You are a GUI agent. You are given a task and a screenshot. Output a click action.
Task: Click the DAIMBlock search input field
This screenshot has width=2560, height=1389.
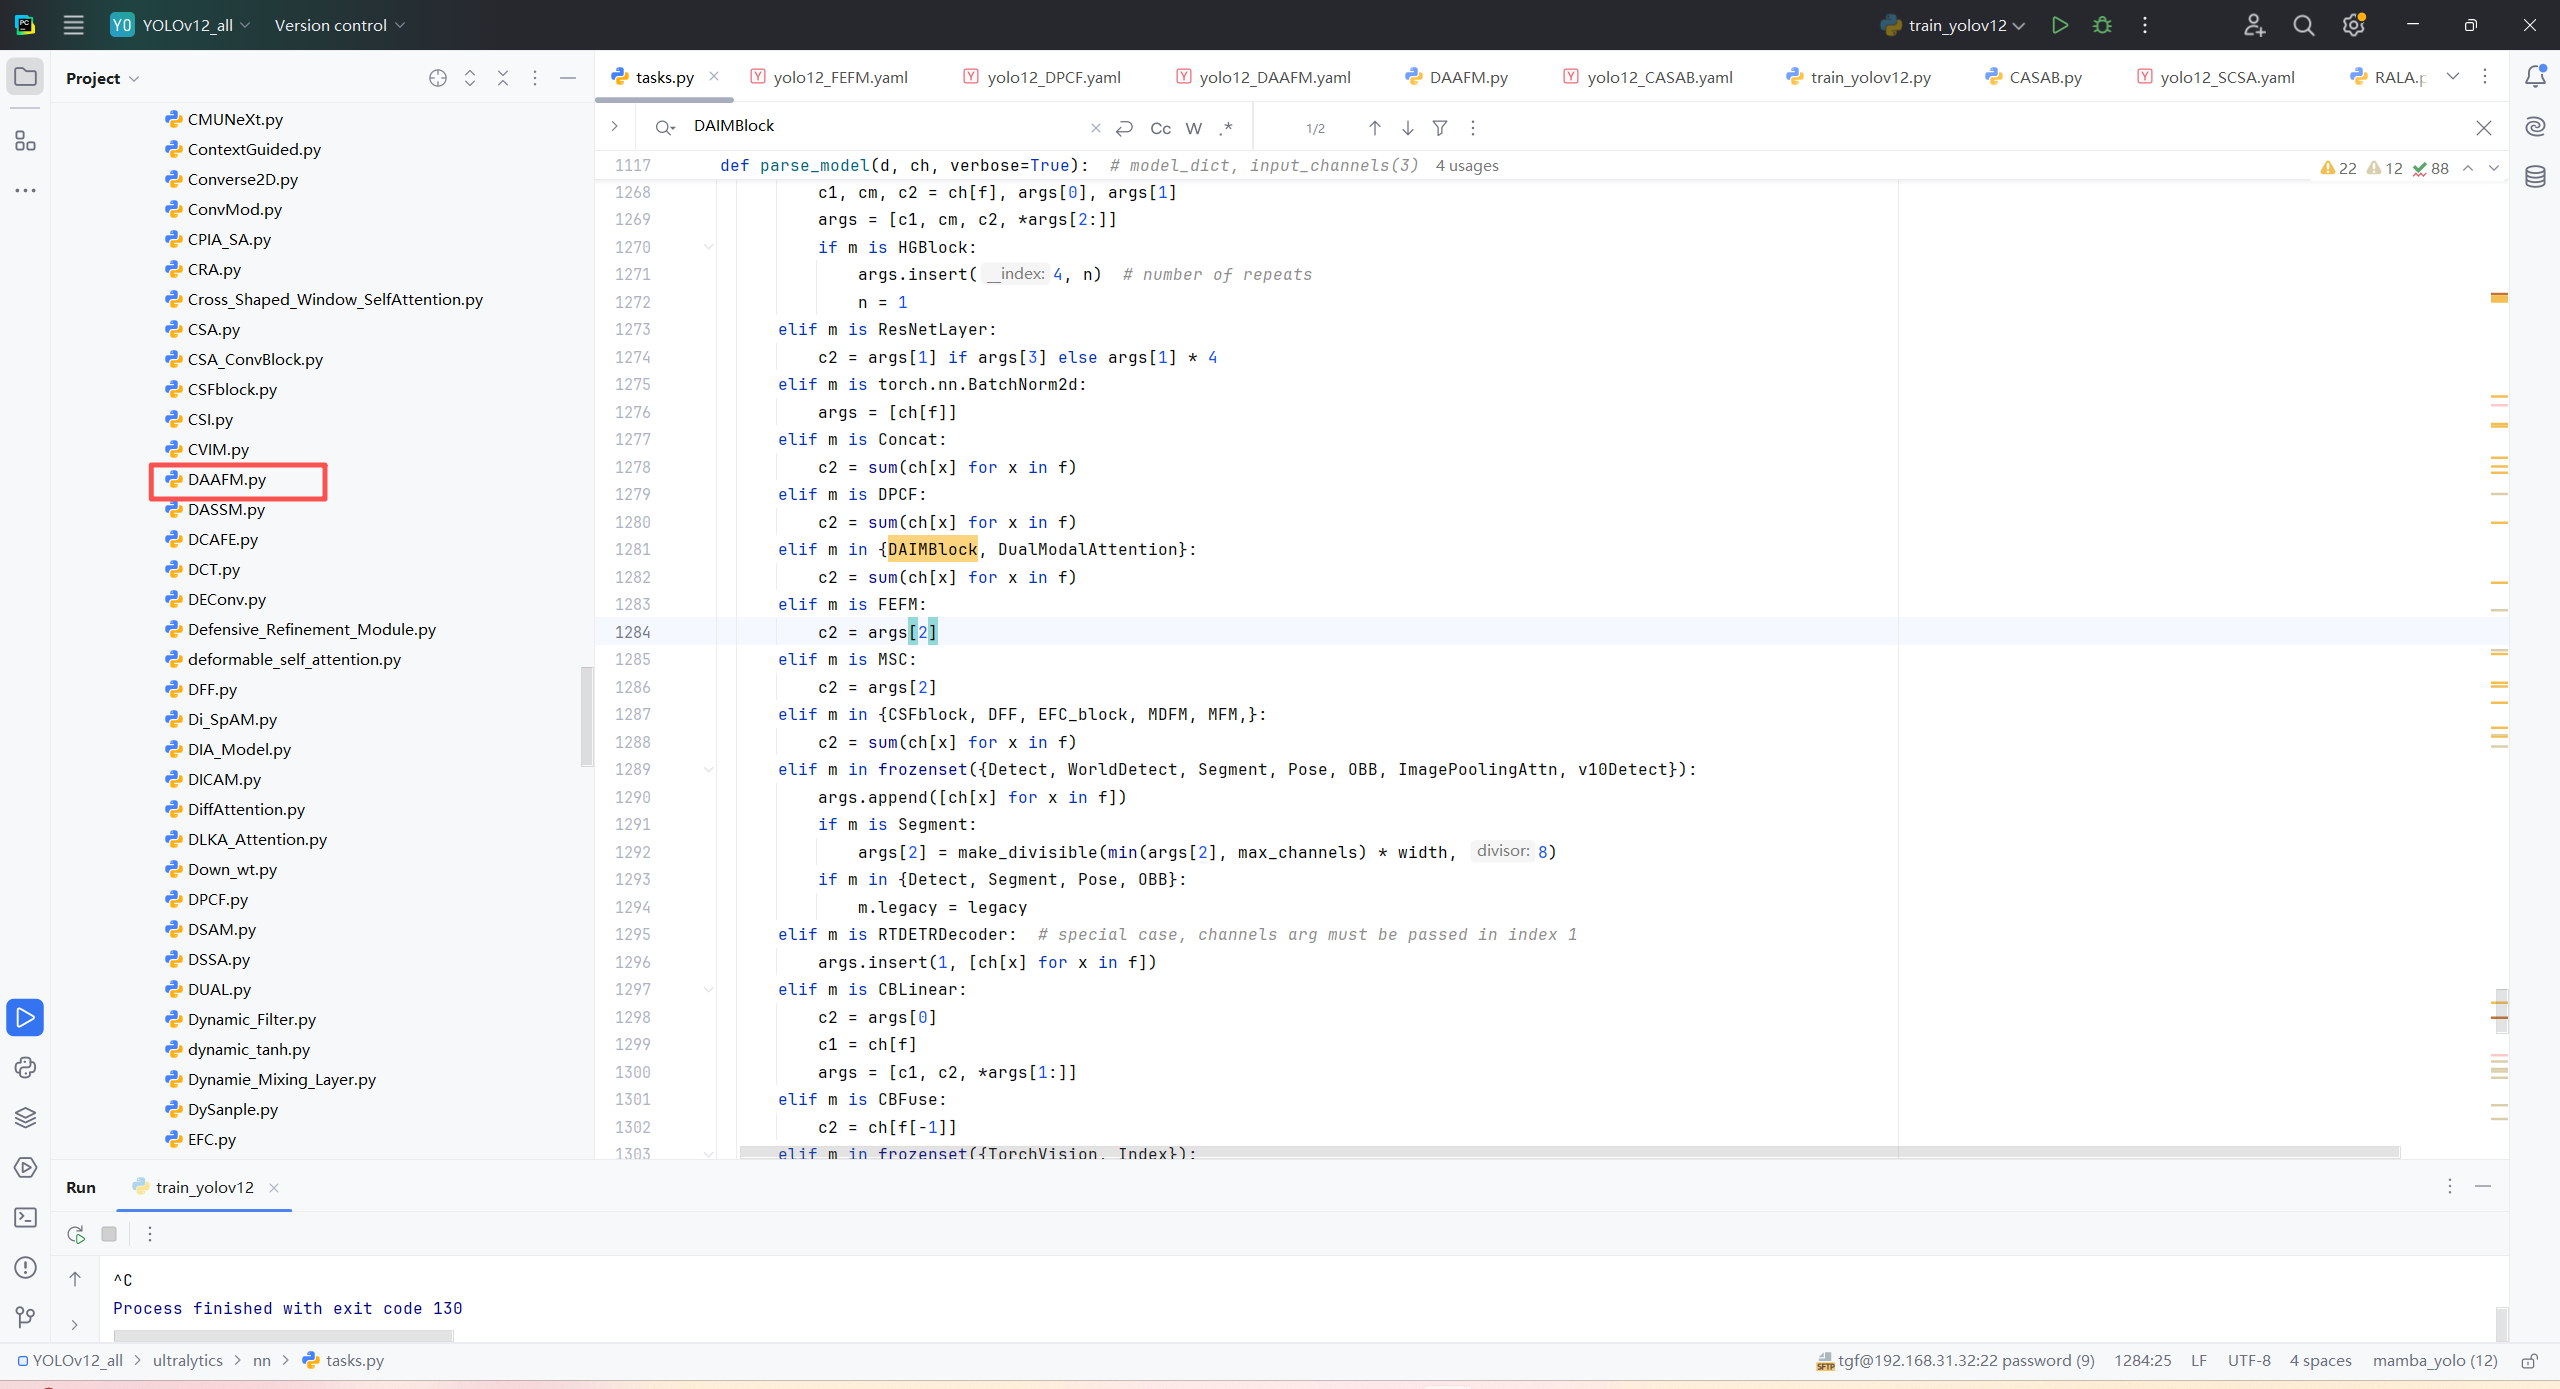pyautogui.click(x=880, y=126)
